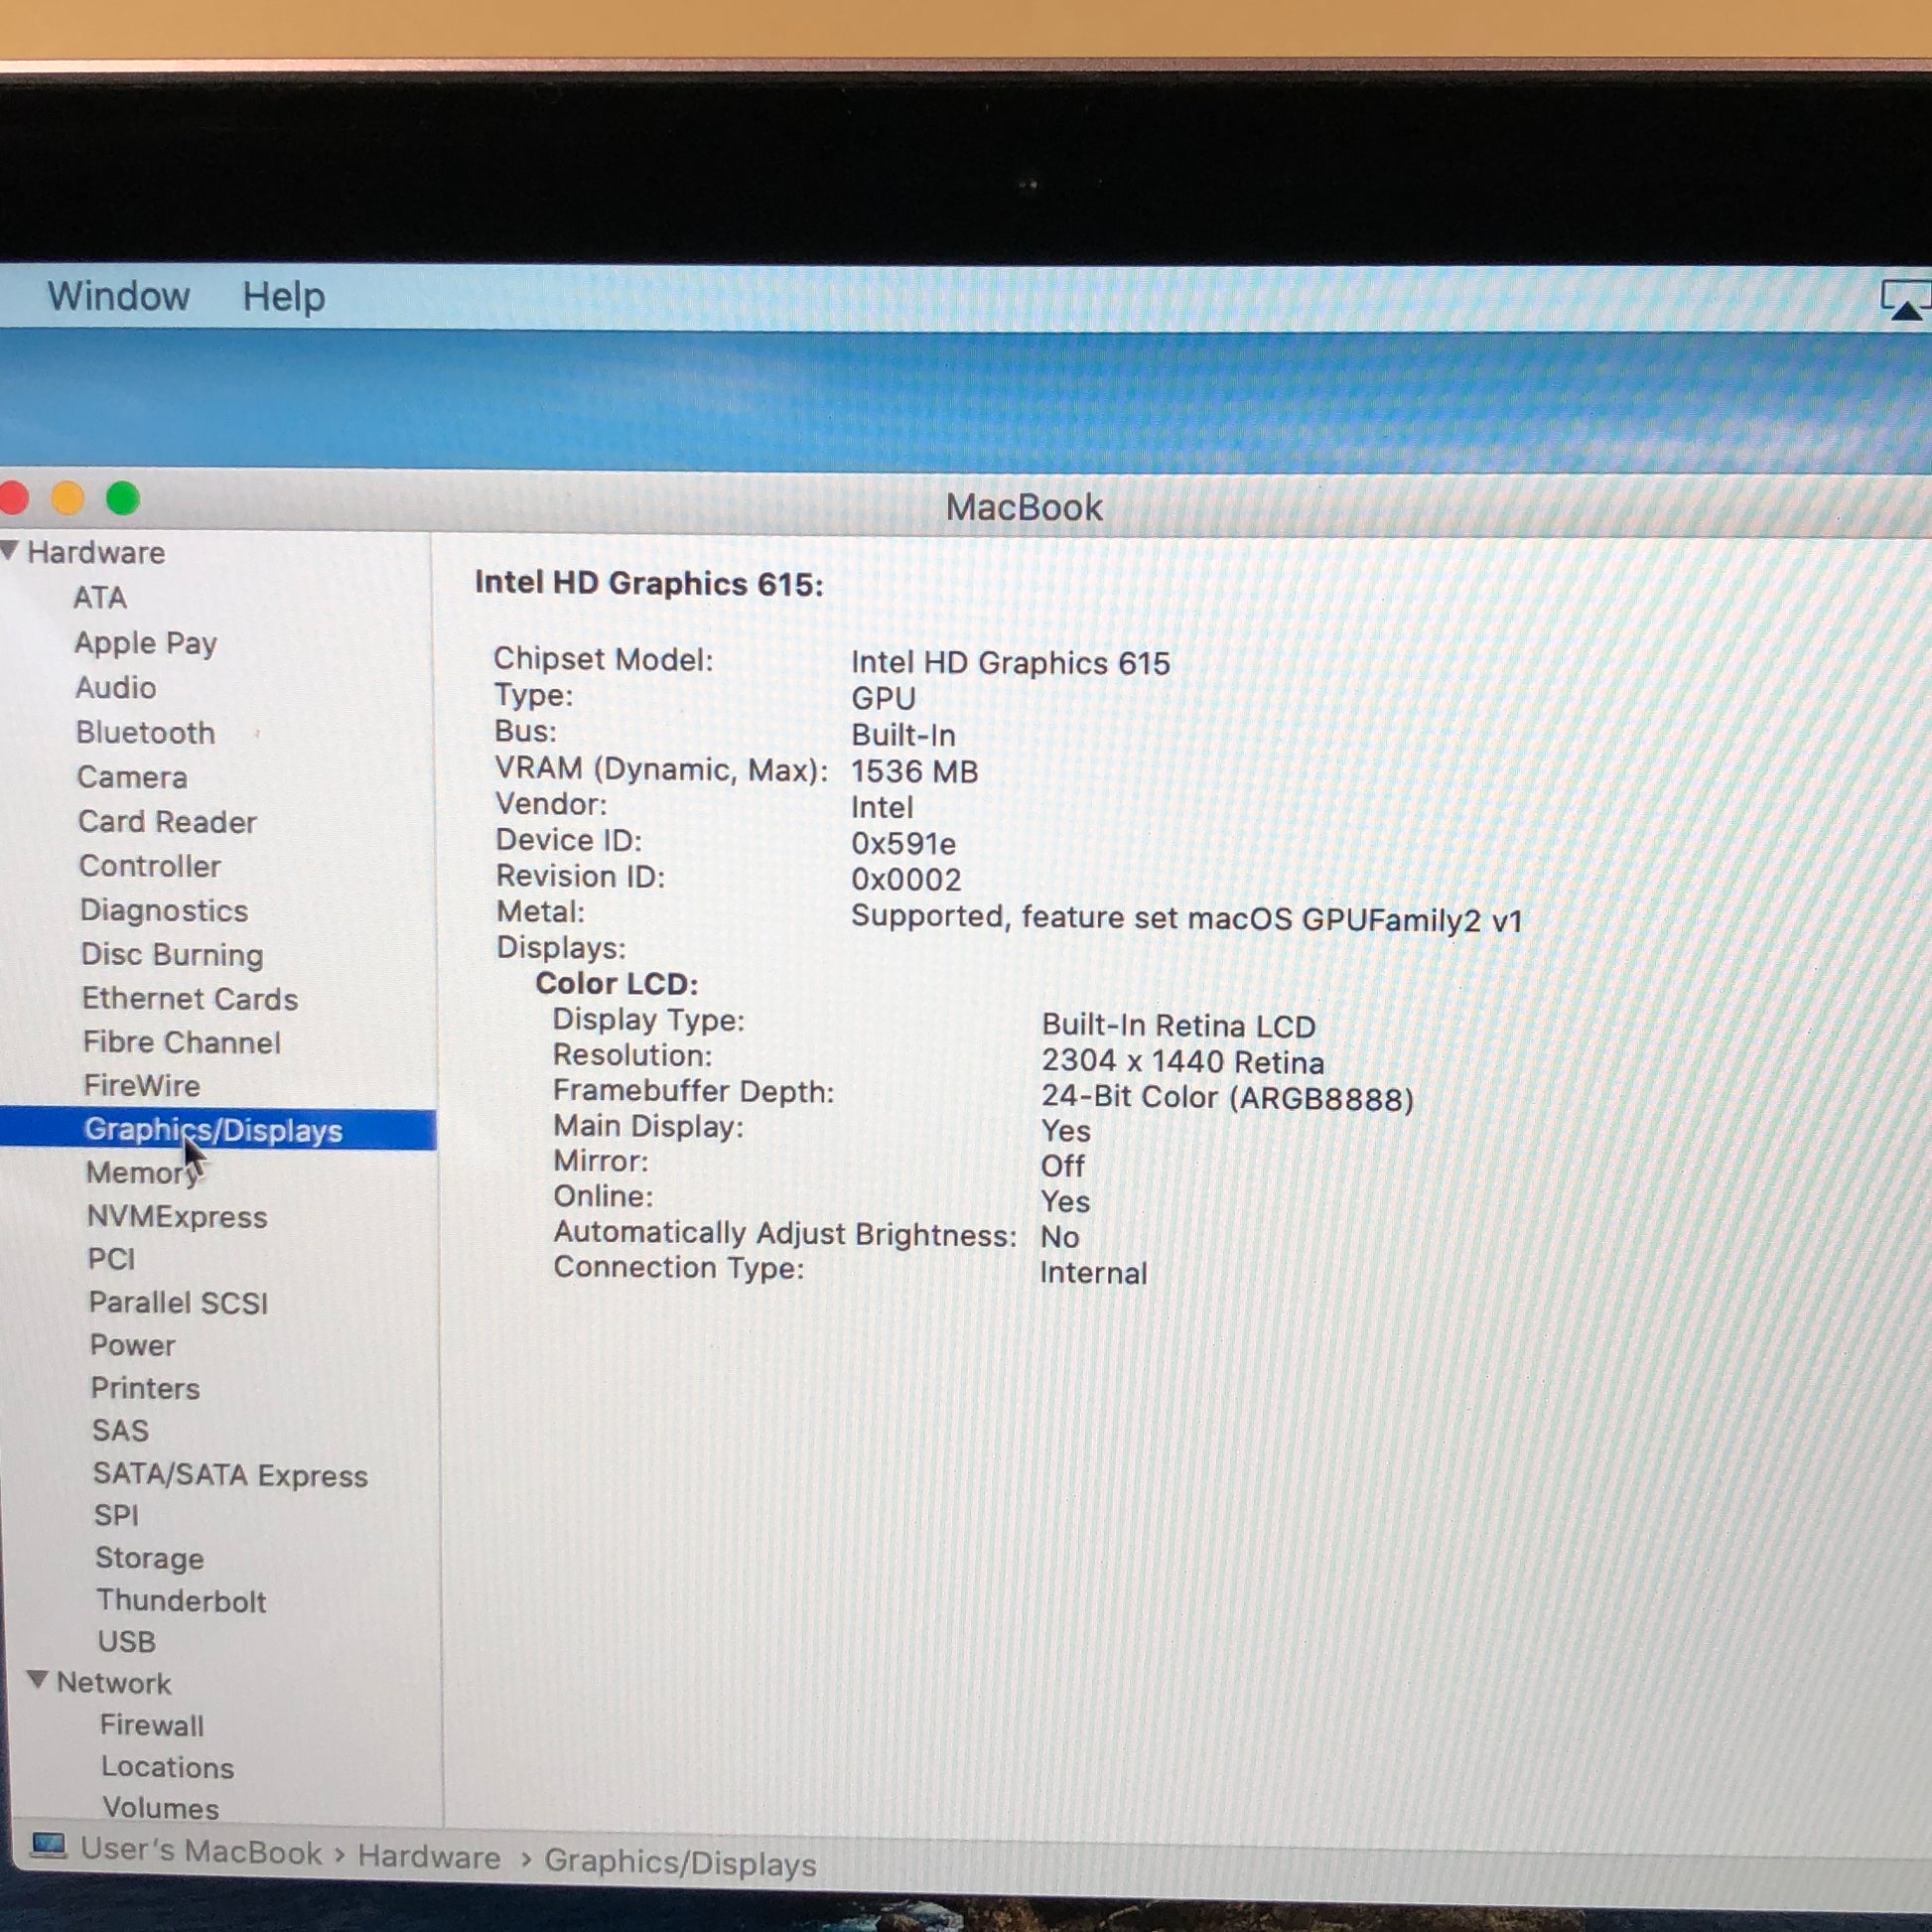
Task: Select Power in the sidebar
Action: coord(132,1345)
